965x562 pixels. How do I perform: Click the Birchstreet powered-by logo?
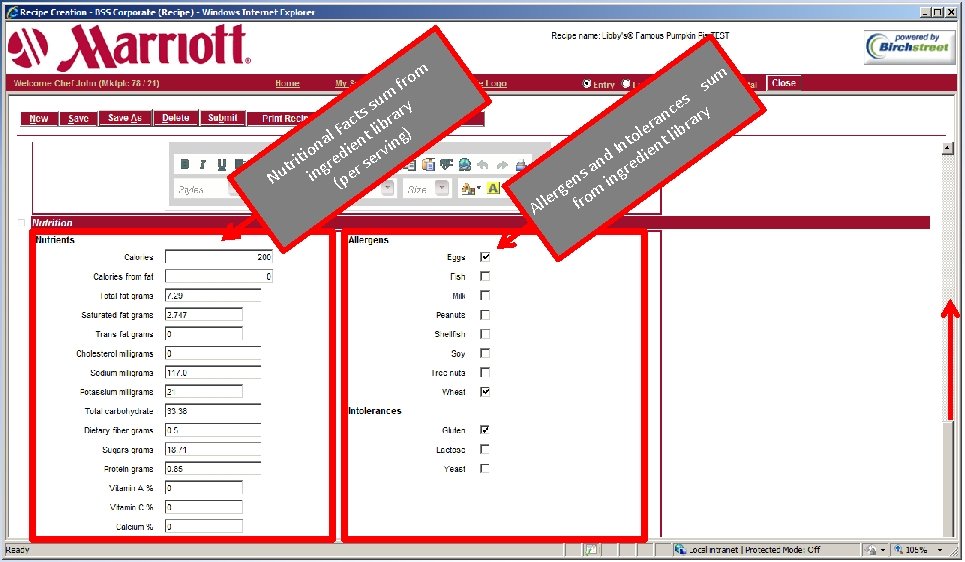click(x=910, y=47)
